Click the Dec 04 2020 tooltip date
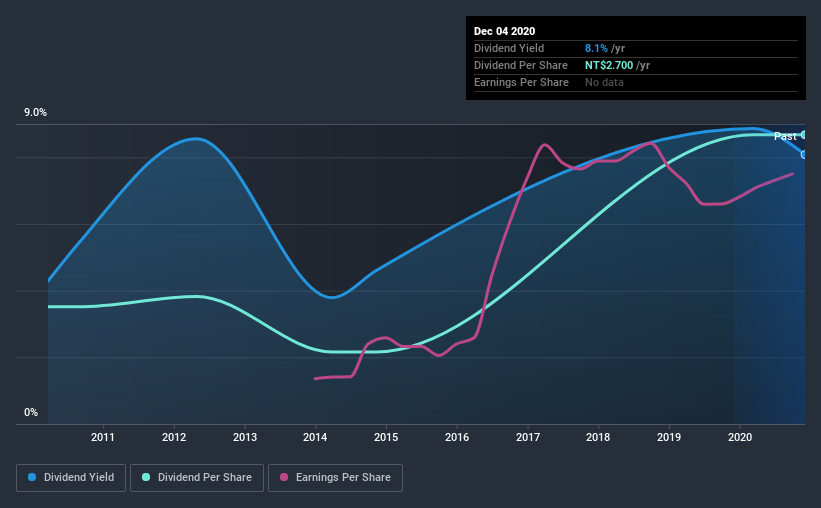821x508 pixels. [x=504, y=31]
